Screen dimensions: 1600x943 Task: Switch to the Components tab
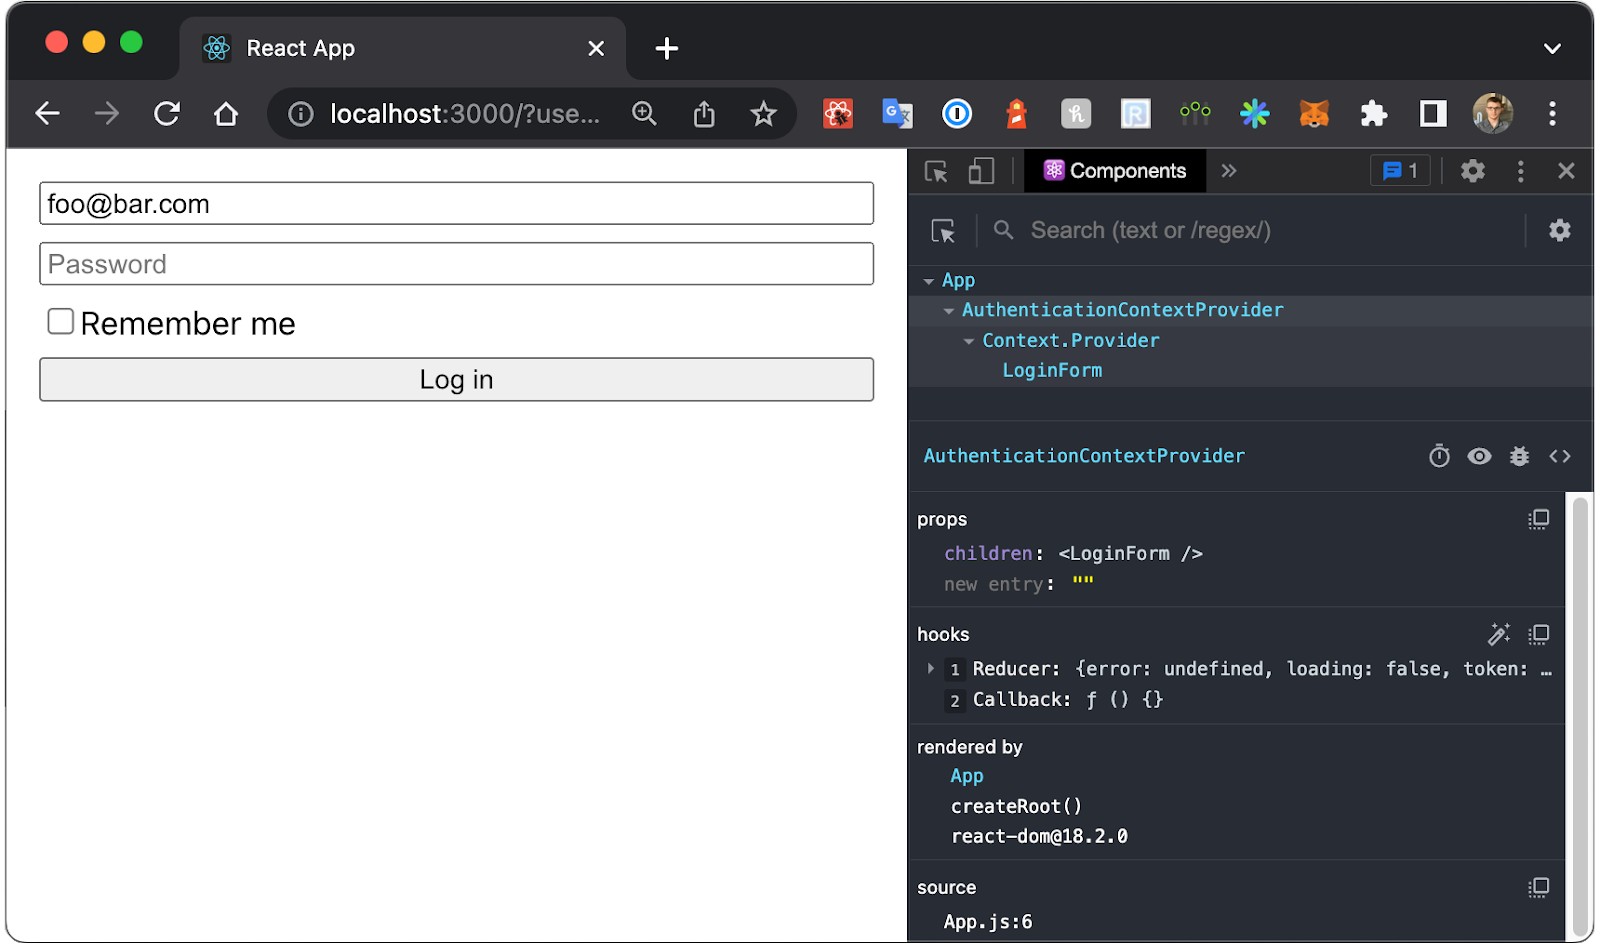[1115, 171]
